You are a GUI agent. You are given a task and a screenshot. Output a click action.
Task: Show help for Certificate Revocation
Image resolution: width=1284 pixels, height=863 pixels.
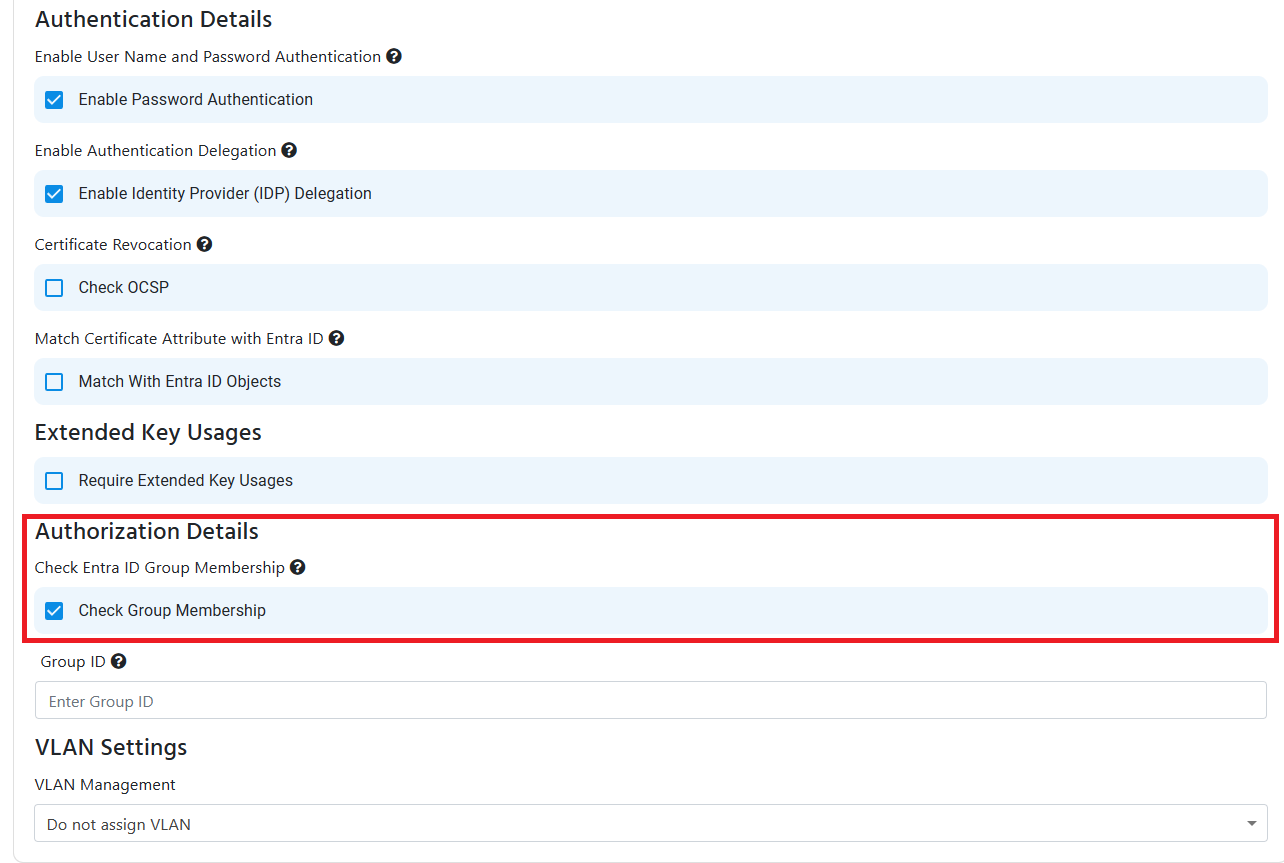click(x=204, y=245)
